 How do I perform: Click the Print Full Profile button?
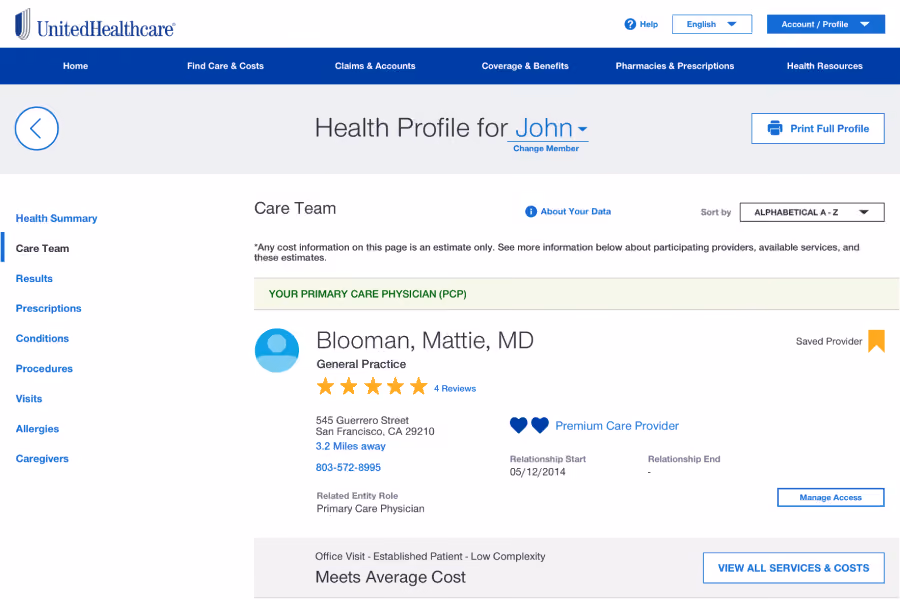pyautogui.click(x=817, y=128)
